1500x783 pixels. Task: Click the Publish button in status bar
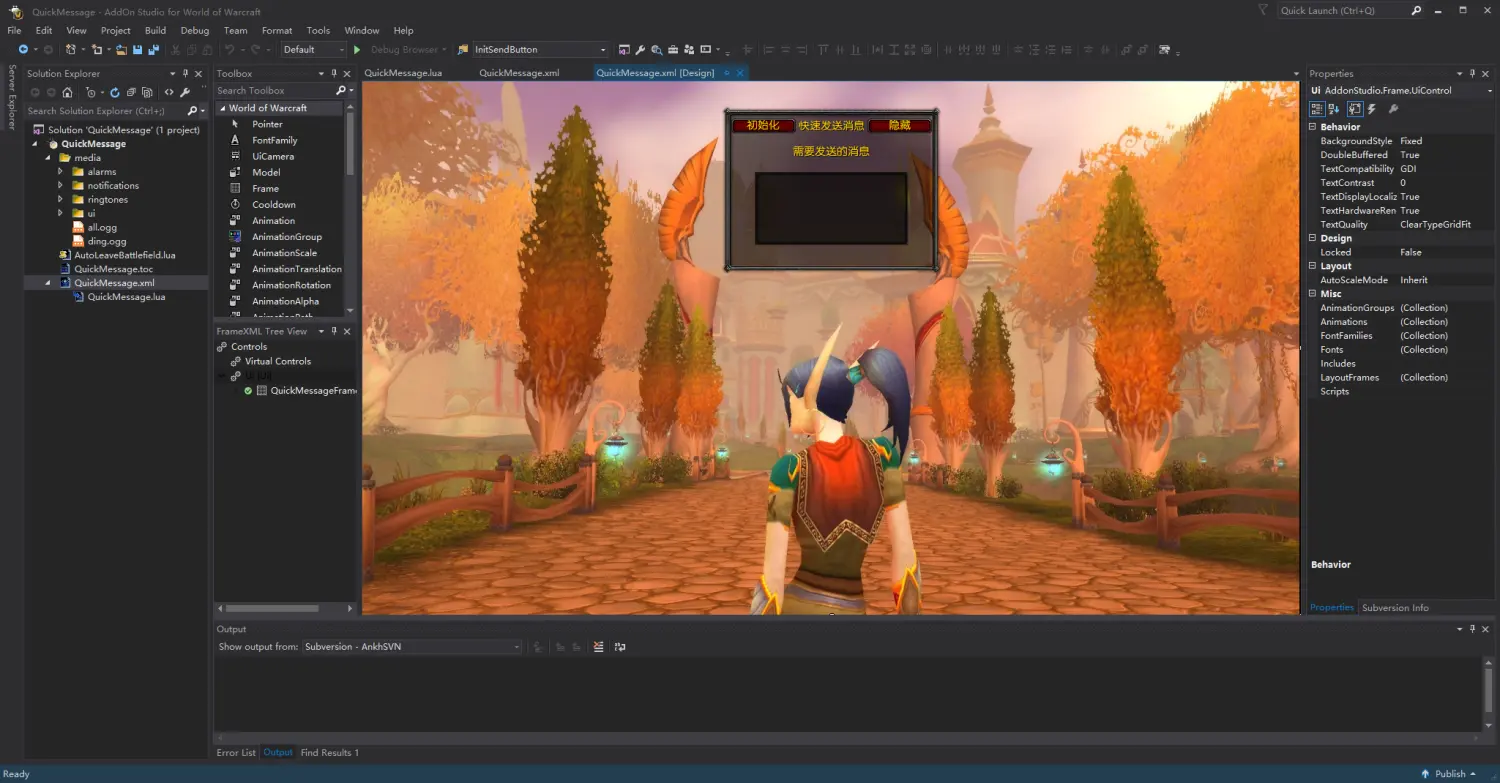coord(1449,774)
